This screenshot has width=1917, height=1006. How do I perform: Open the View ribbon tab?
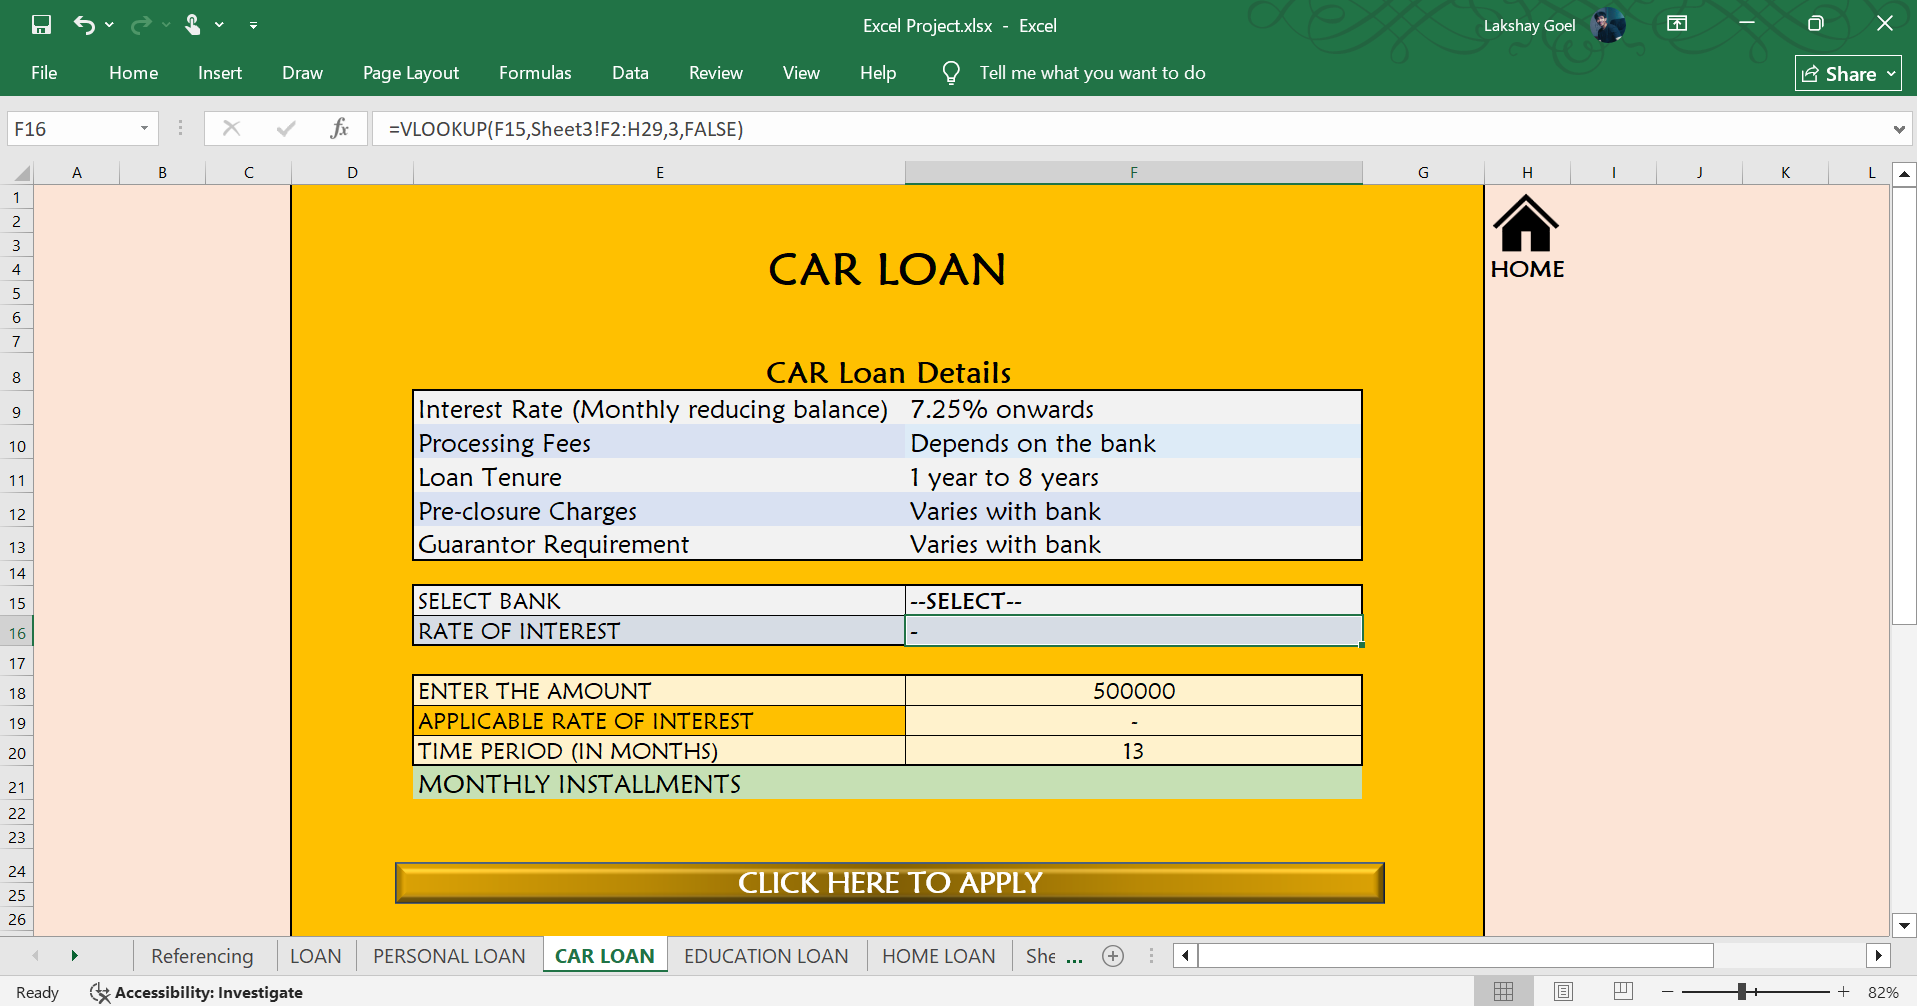[x=801, y=73]
